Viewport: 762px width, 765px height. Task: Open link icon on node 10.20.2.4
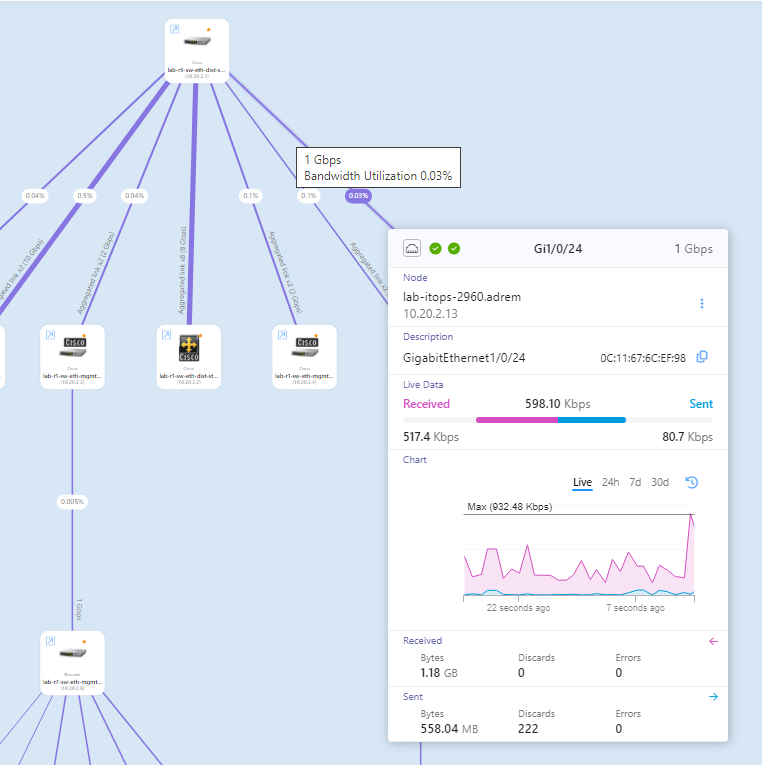tap(282, 335)
